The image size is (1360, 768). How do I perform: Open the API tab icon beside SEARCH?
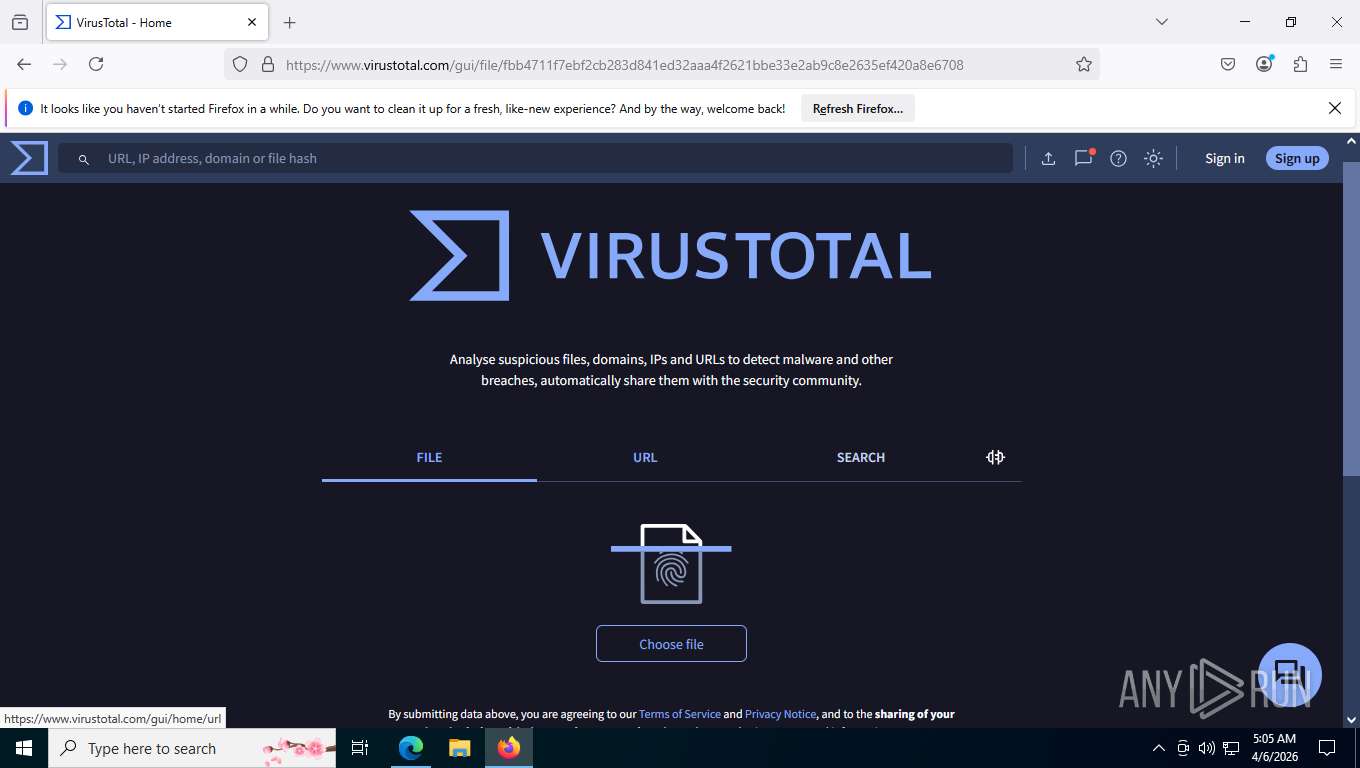click(x=995, y=457)
